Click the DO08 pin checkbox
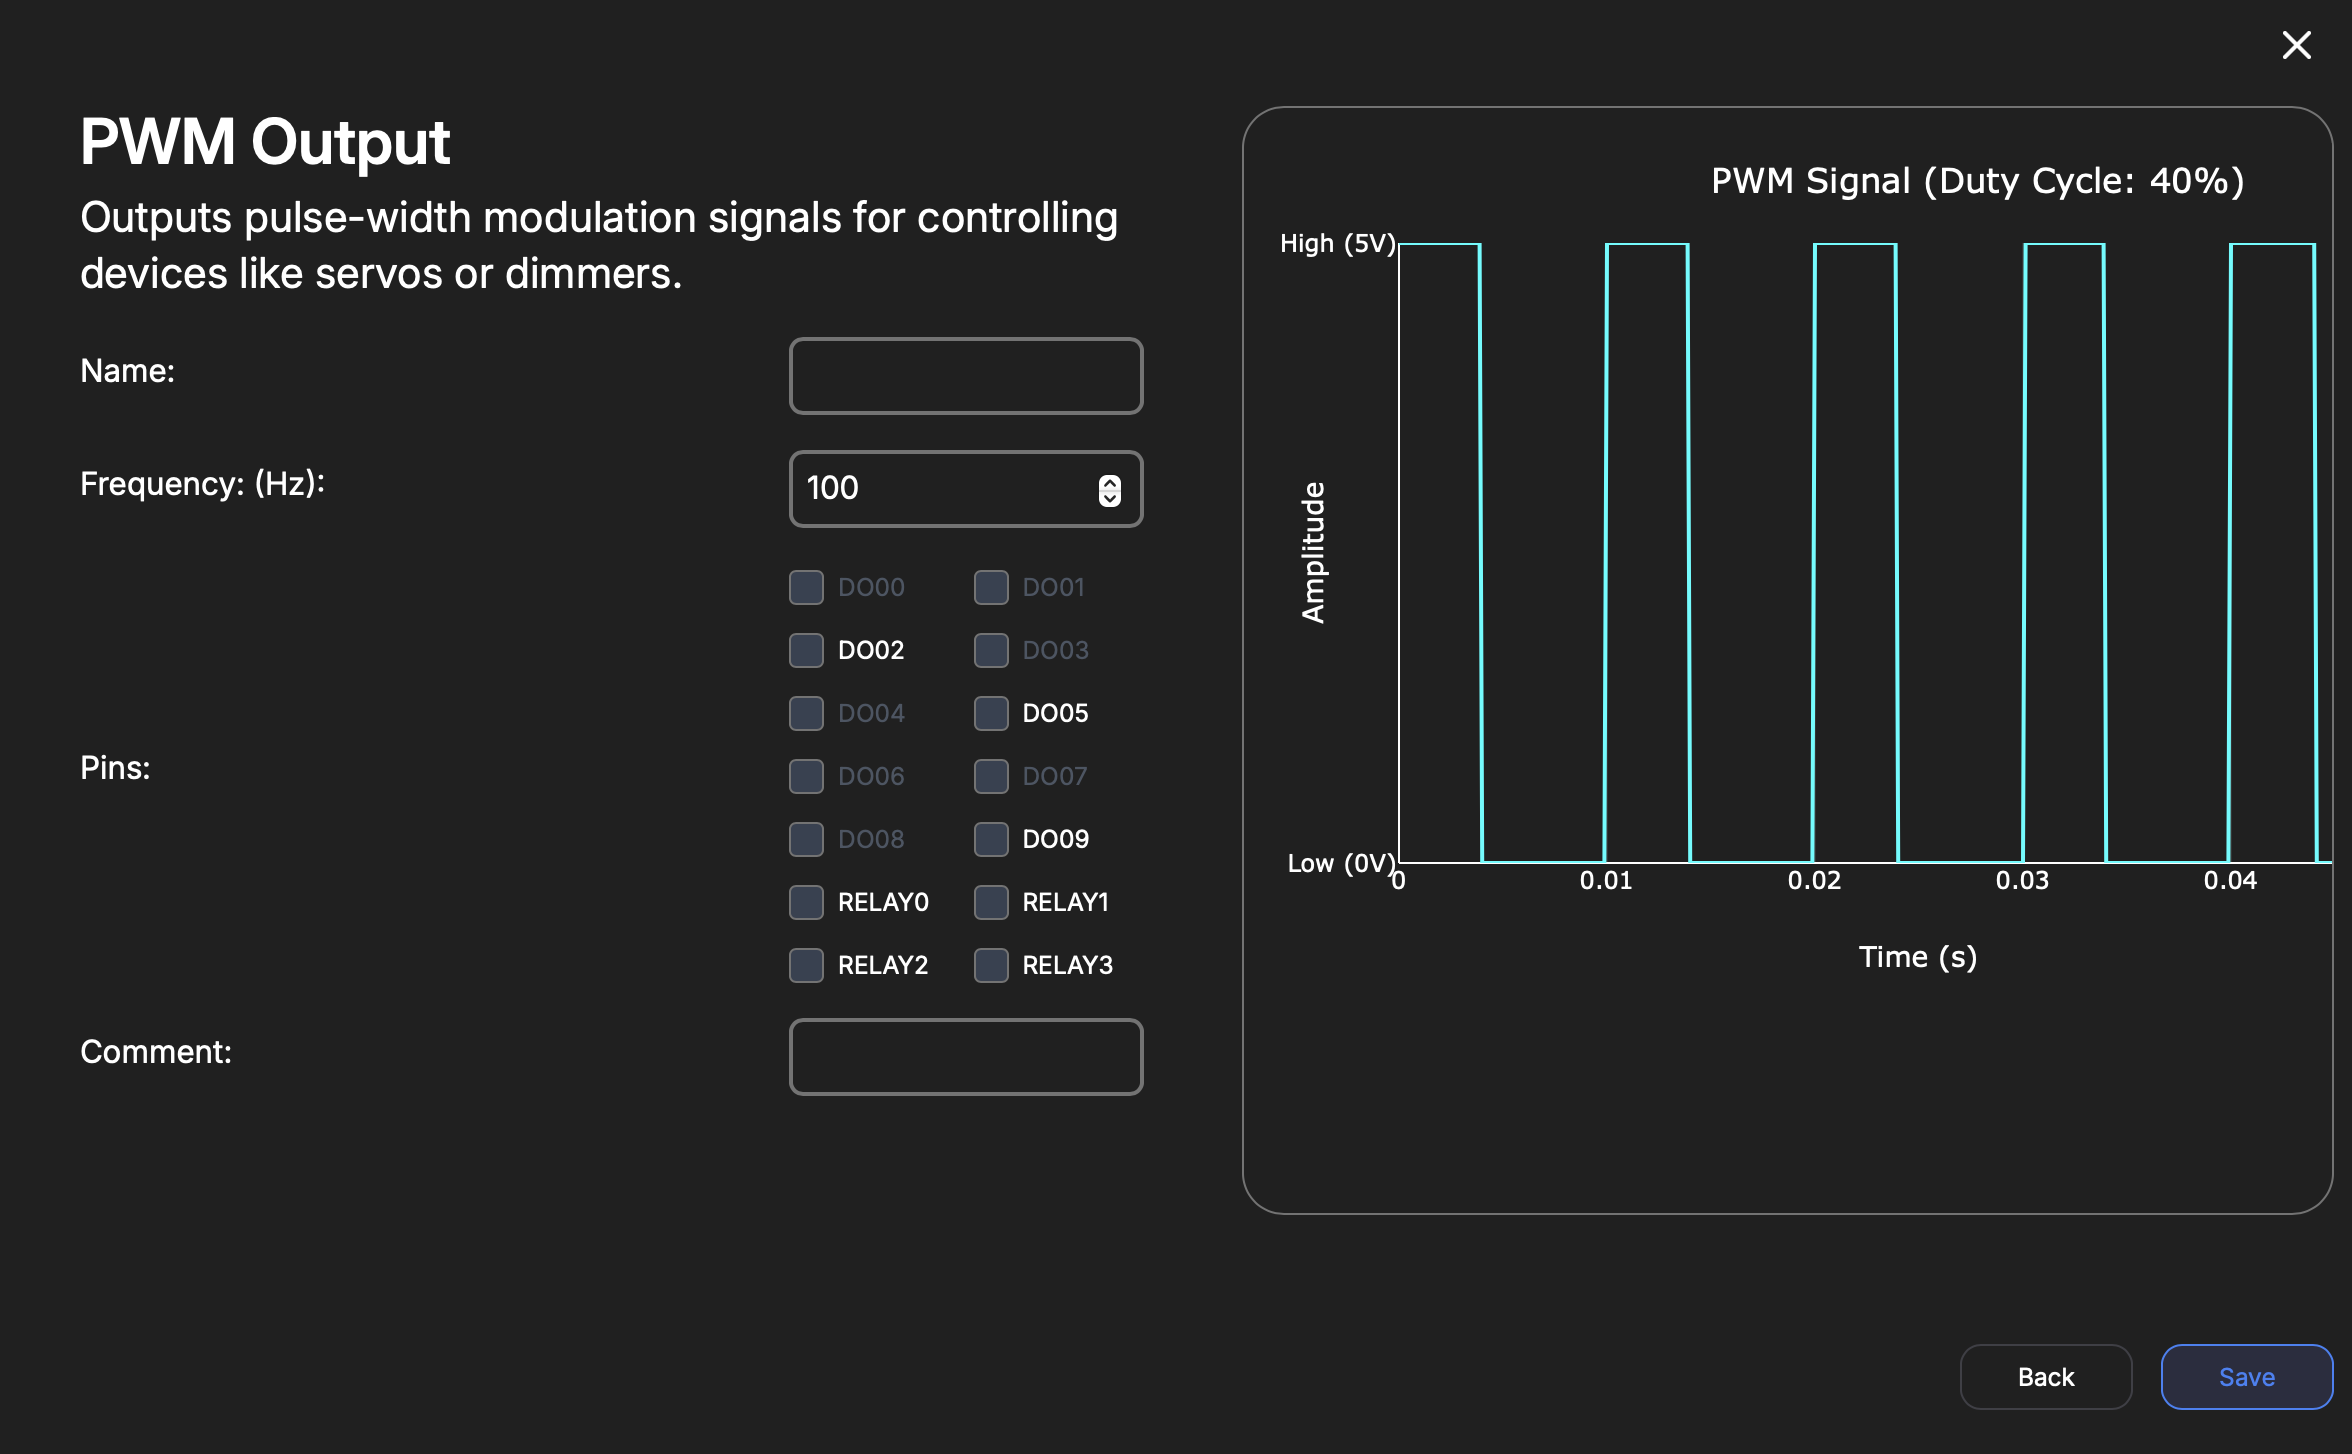Image resolution: width=2352 pixels, height=1454 pixels. tap(806, 839)
